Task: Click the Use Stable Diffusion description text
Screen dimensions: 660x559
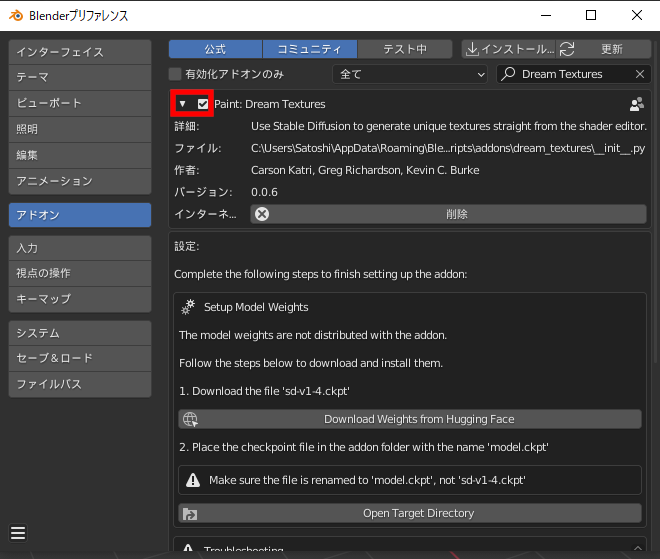Action: [x=449, y=126]
